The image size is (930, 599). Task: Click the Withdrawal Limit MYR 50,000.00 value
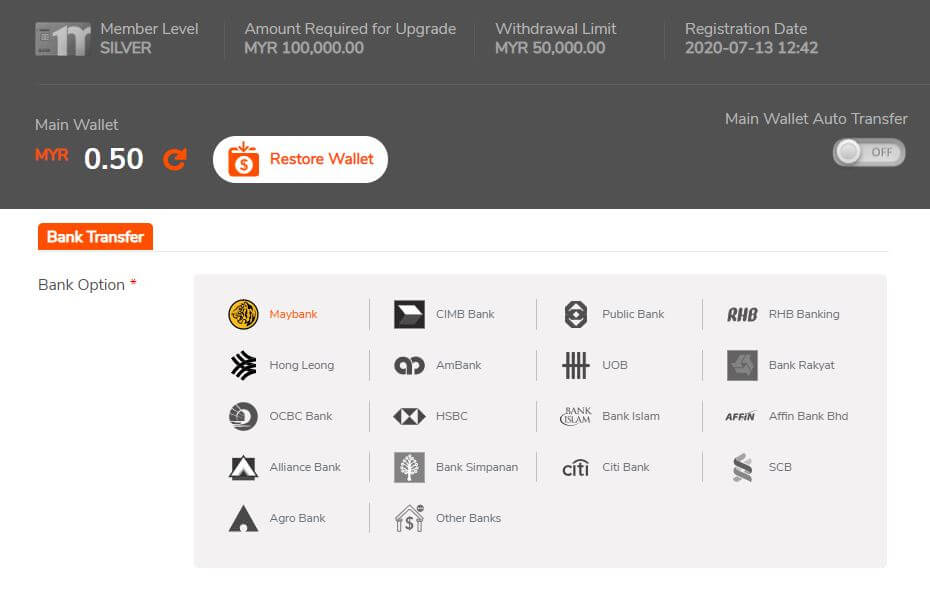(550, 48)
